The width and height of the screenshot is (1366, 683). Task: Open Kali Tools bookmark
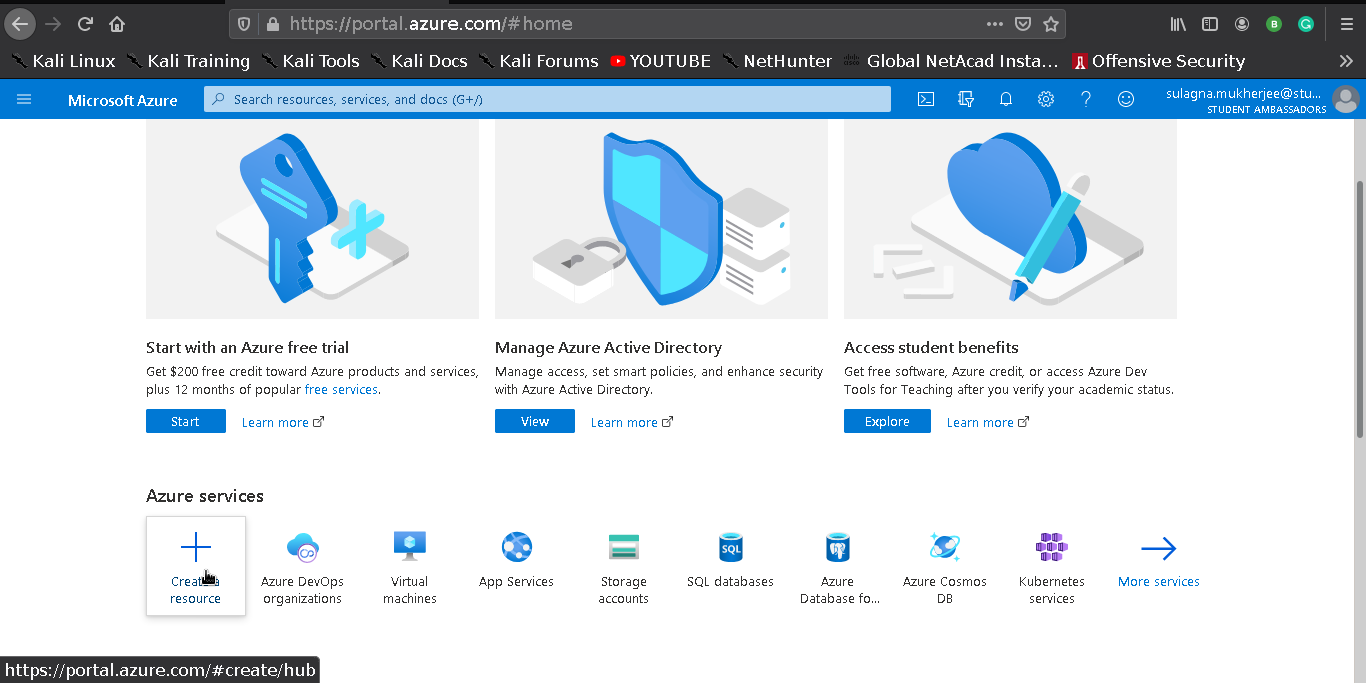pos(310,61)
